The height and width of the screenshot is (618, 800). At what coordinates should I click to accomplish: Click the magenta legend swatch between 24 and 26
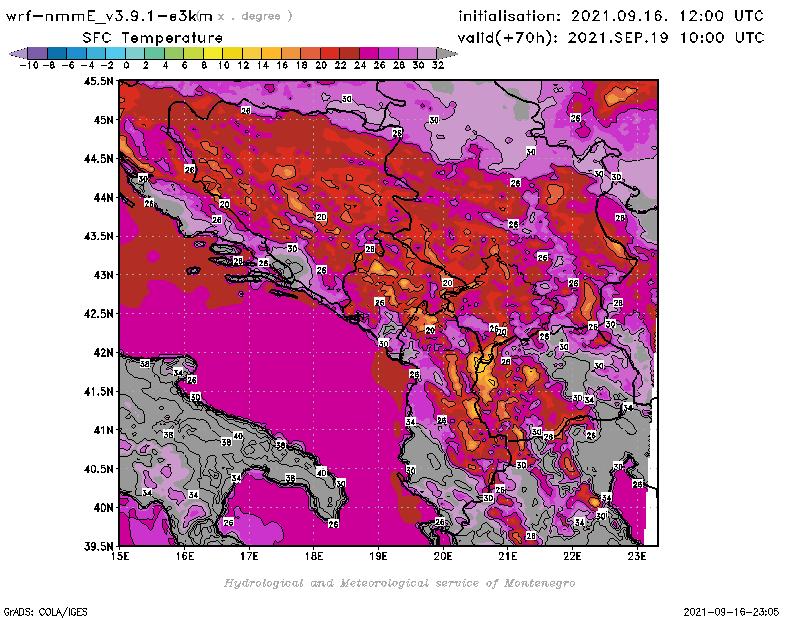(369, 53)
